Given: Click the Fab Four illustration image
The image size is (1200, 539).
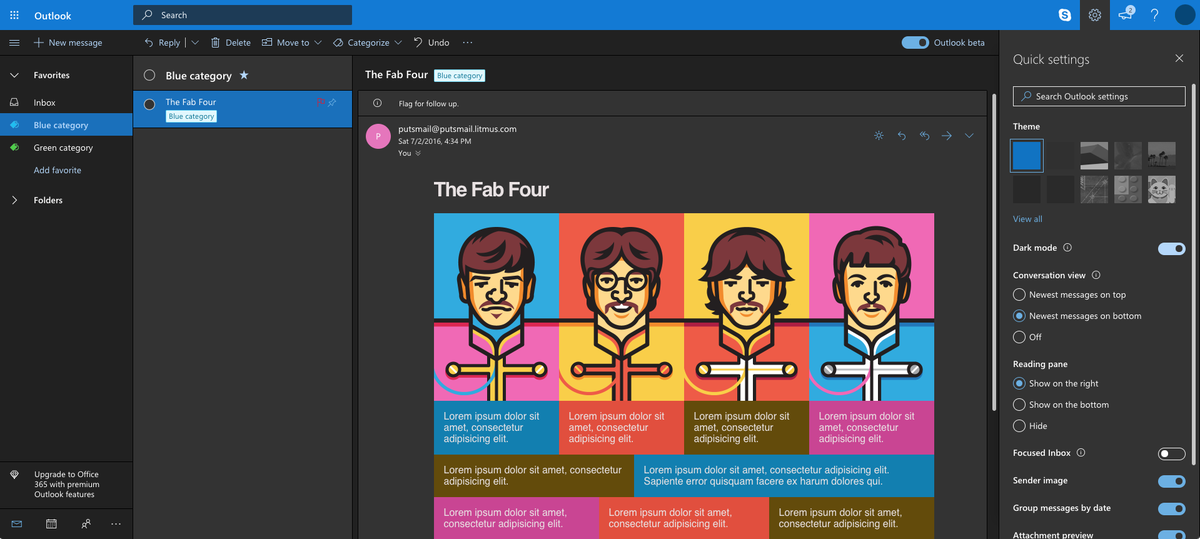Looking at the screenshot, I should click(x=684, y=307).
